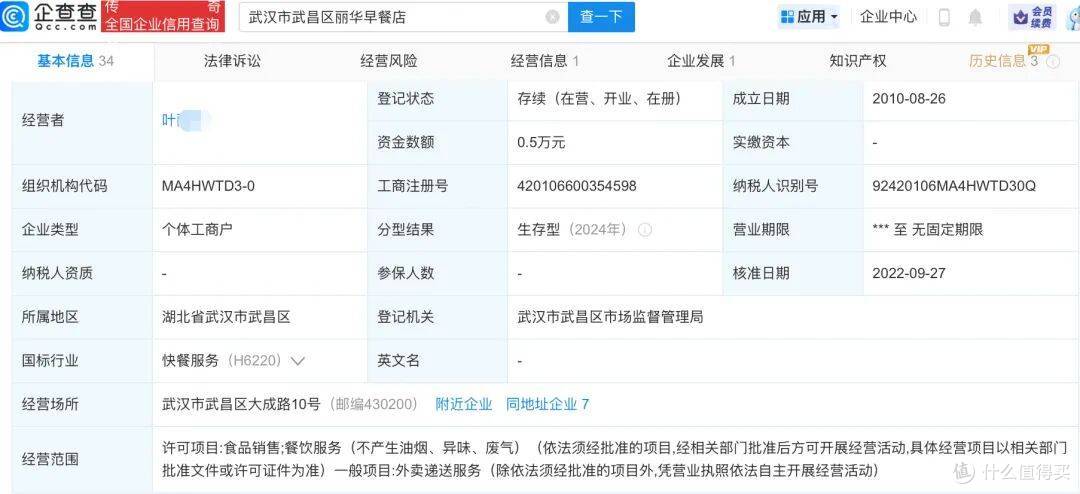Switch to the 经营风险 tab
The width and height of the screenshot is (1080, 494).
388,61
